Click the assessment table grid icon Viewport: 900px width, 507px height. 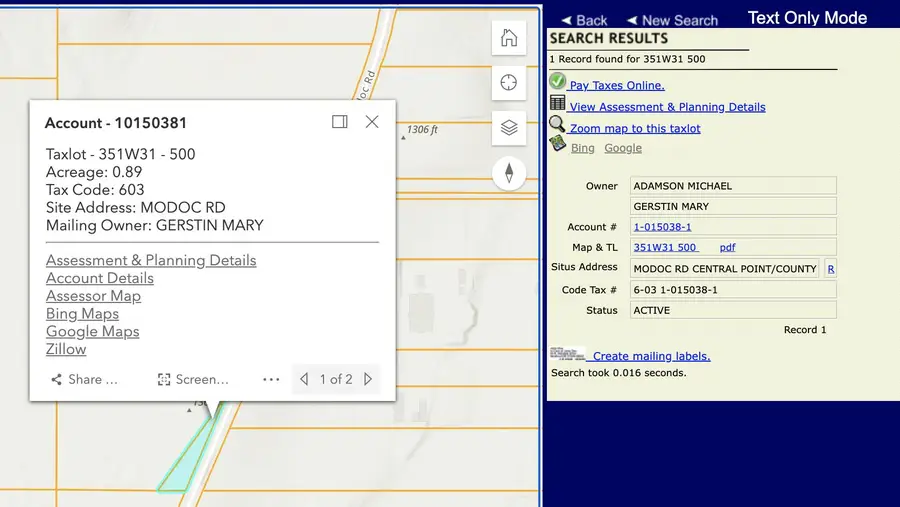pos(557,103)
